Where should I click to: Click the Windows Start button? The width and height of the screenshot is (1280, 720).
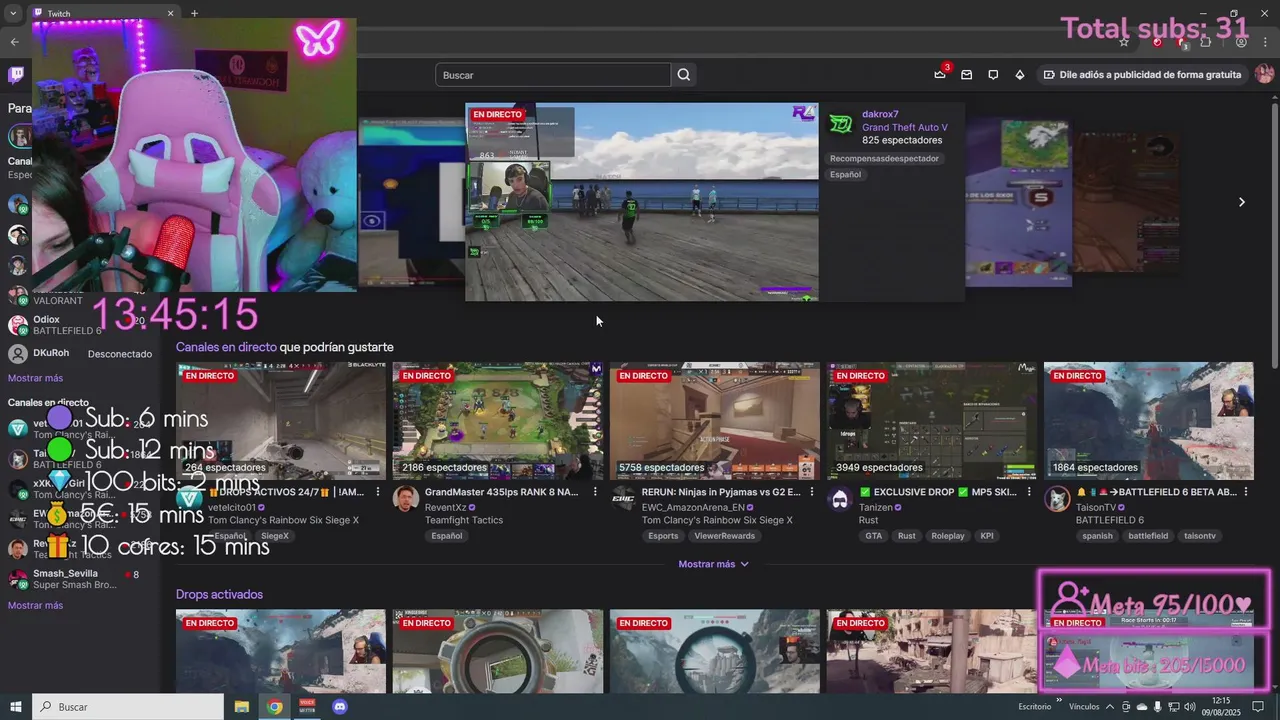[x=16, y=707]
